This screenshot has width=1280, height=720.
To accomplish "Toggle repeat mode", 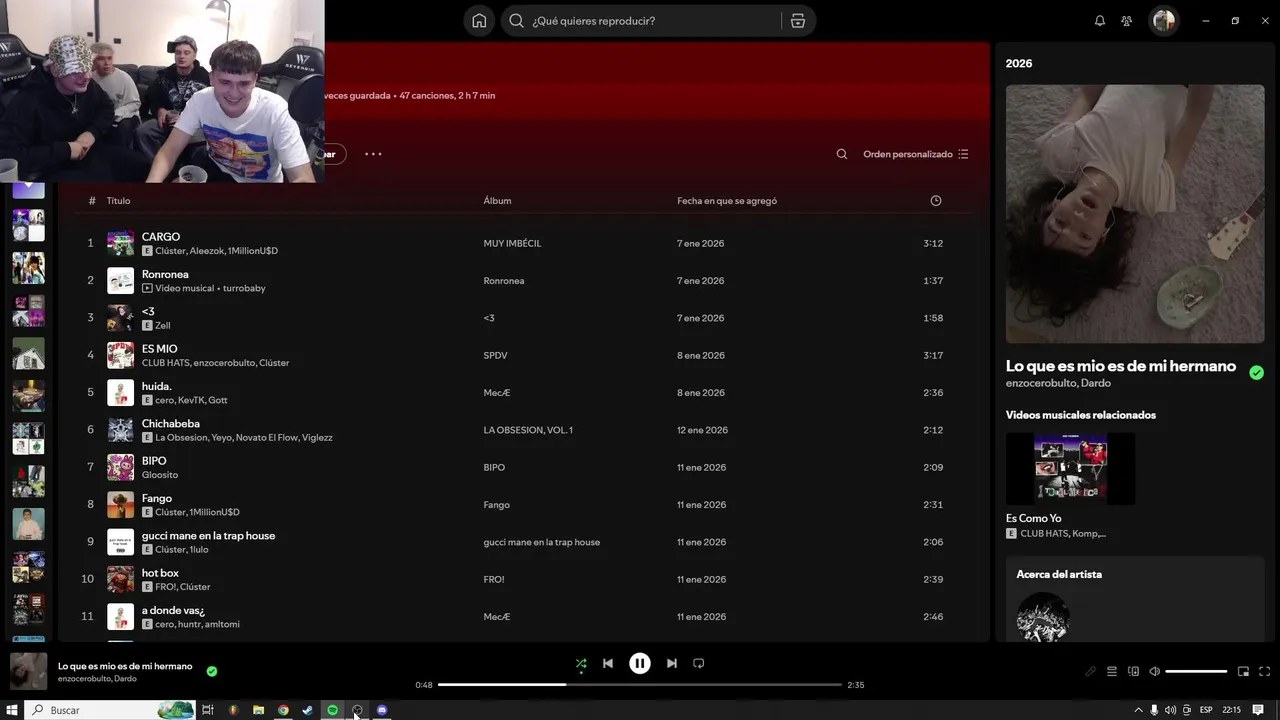I will tap(699, 663).
